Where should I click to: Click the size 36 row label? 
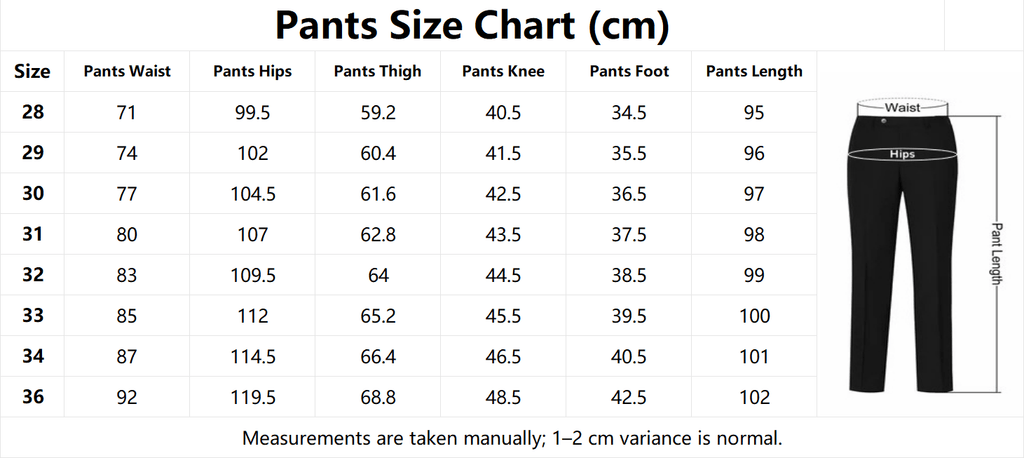[x=33, y=397]
